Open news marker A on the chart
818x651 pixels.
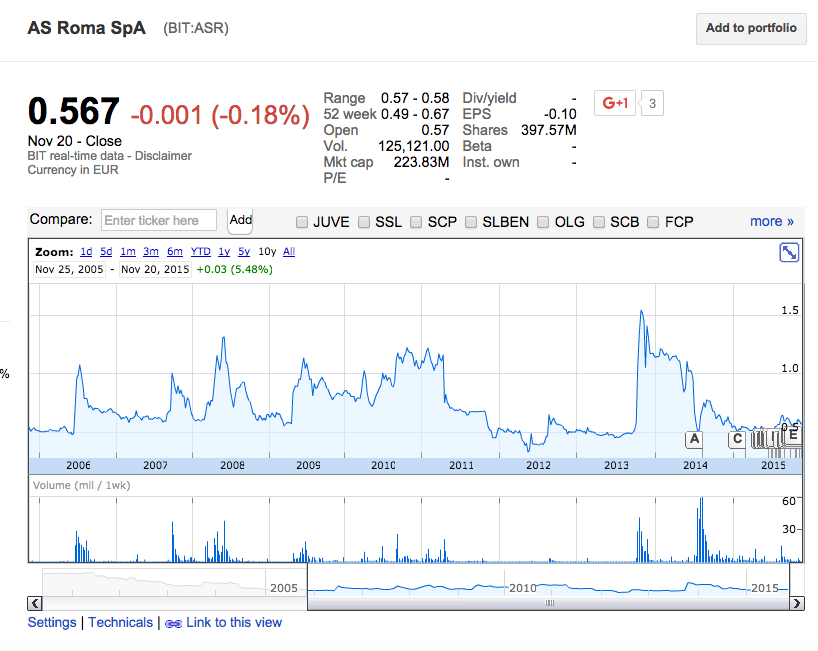click(694, 439)
